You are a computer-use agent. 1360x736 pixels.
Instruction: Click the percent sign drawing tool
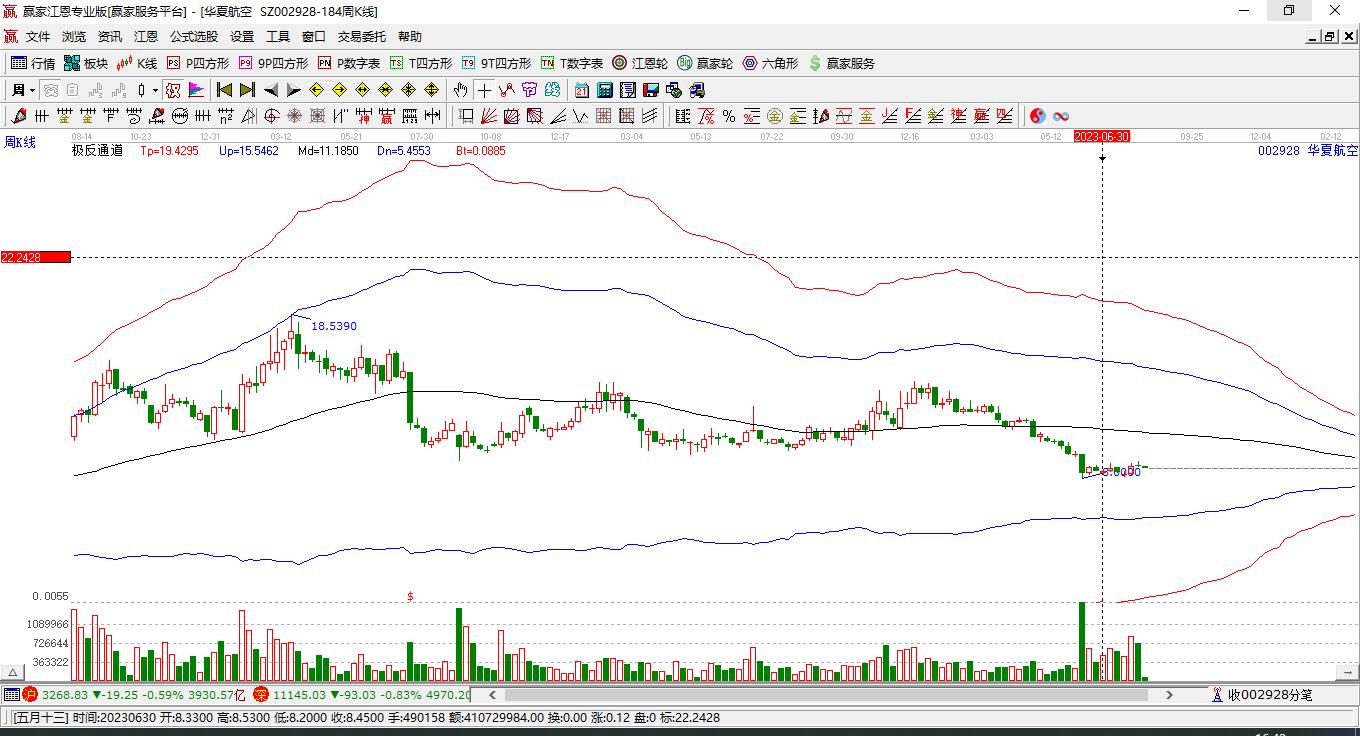(x=729, y=116)
